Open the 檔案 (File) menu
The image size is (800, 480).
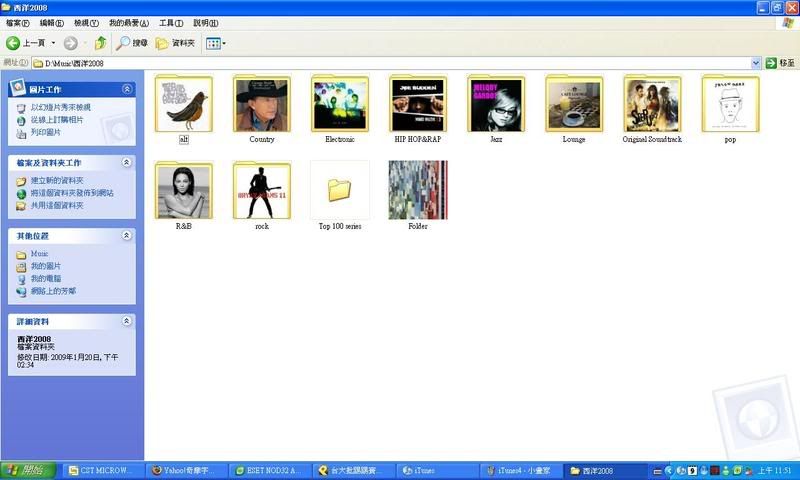[19, 23]
